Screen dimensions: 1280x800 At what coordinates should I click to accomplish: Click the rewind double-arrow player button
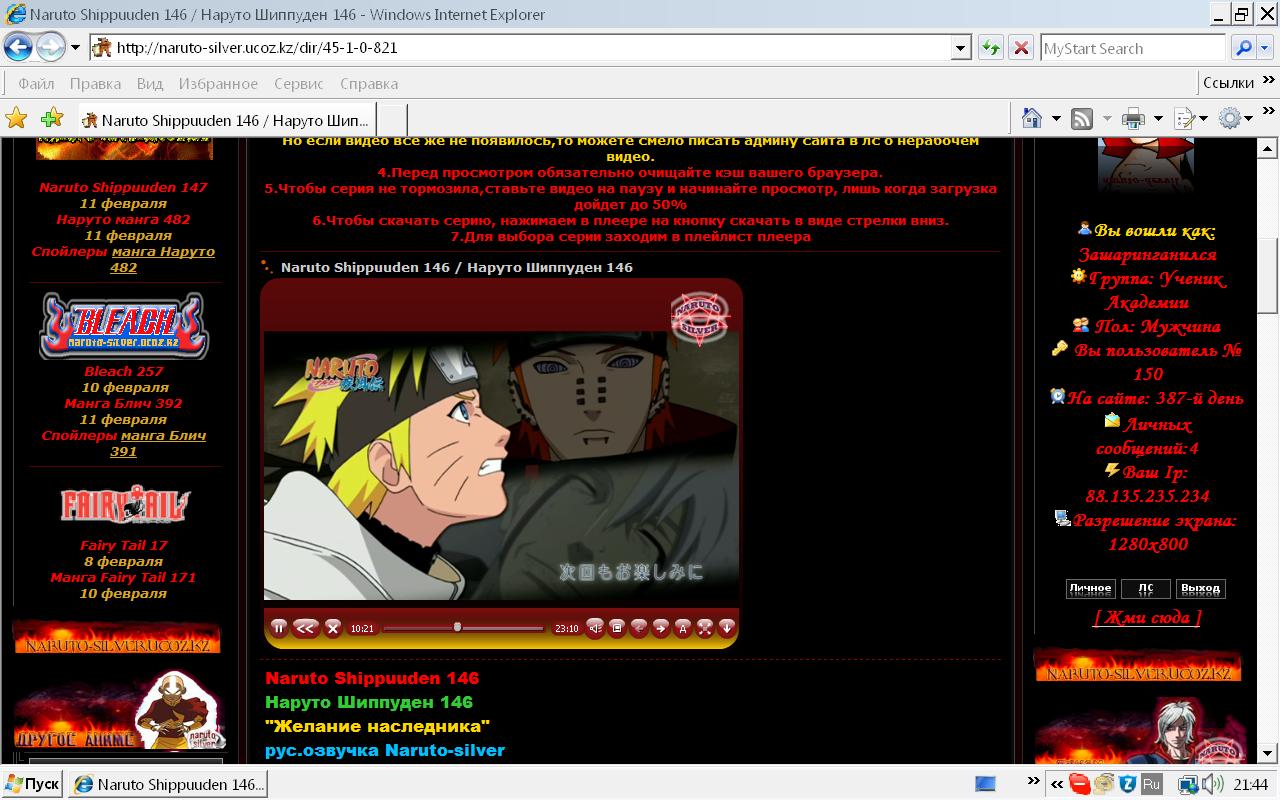(x=306, y=627)
